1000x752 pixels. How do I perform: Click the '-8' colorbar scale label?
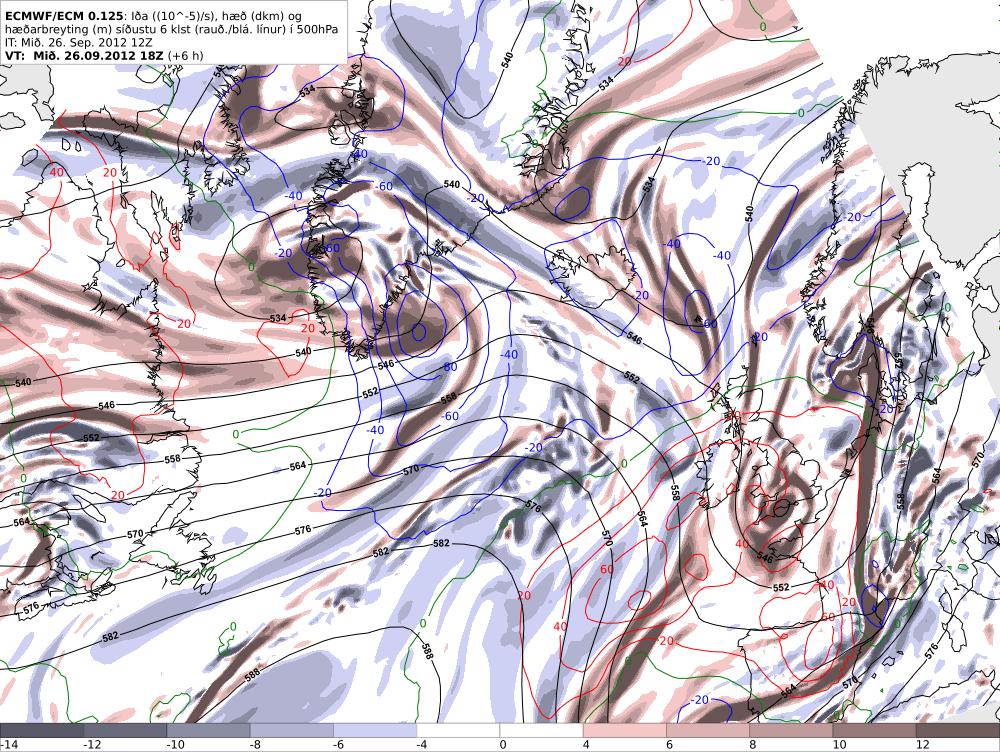256,744
